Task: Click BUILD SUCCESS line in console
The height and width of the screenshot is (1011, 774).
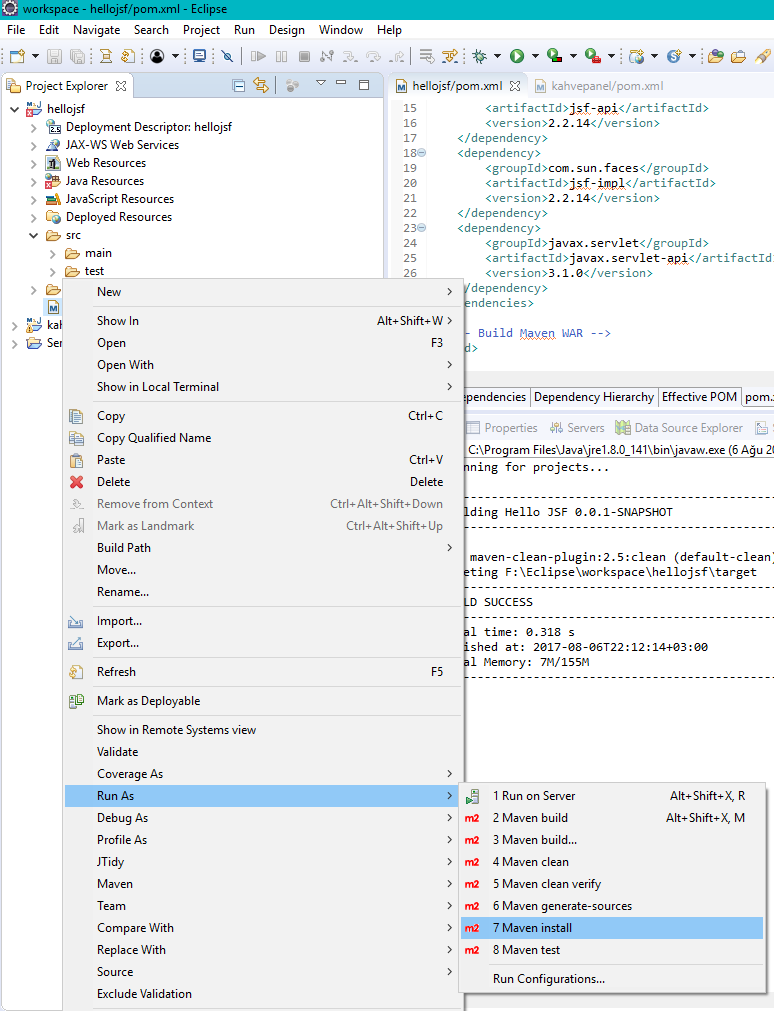Action: (499, 602)
